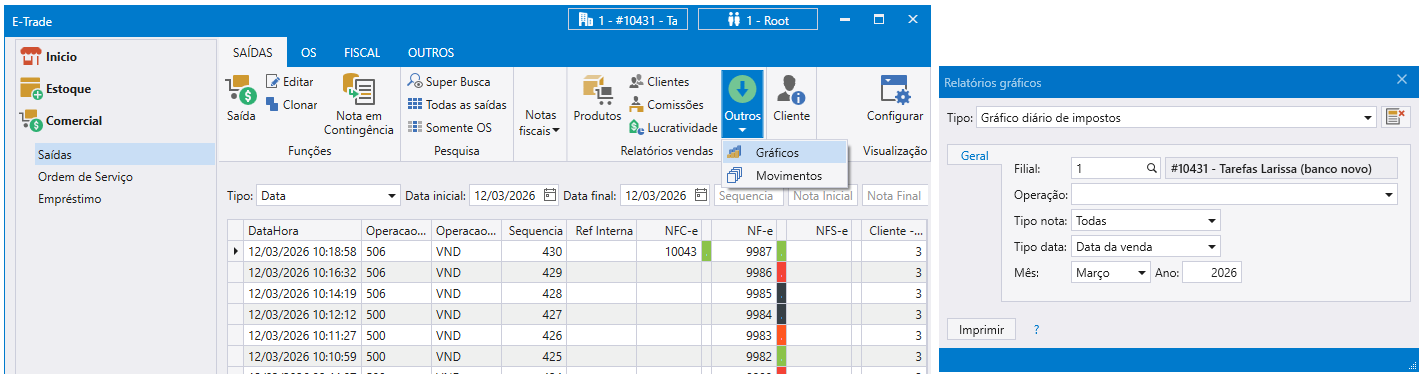Click the help question mark link

(1036, 329)
